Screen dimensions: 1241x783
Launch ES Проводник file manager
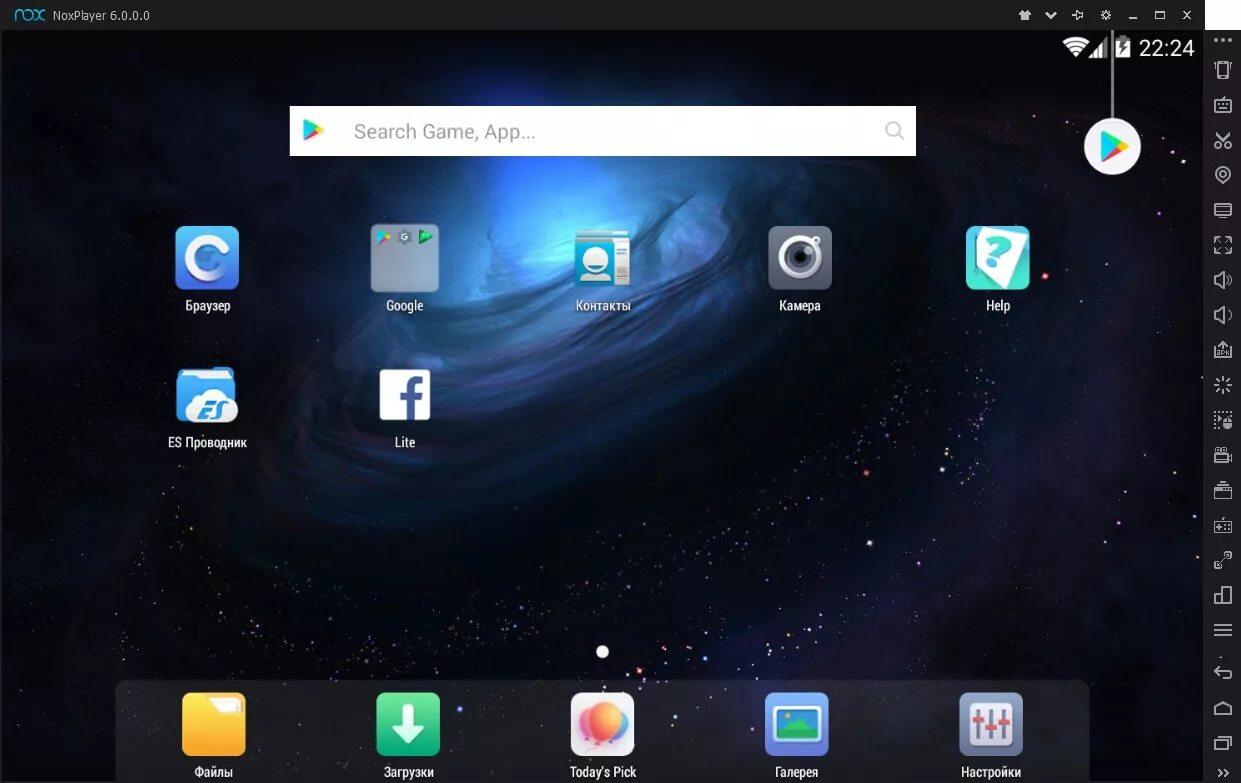(207, 395)
